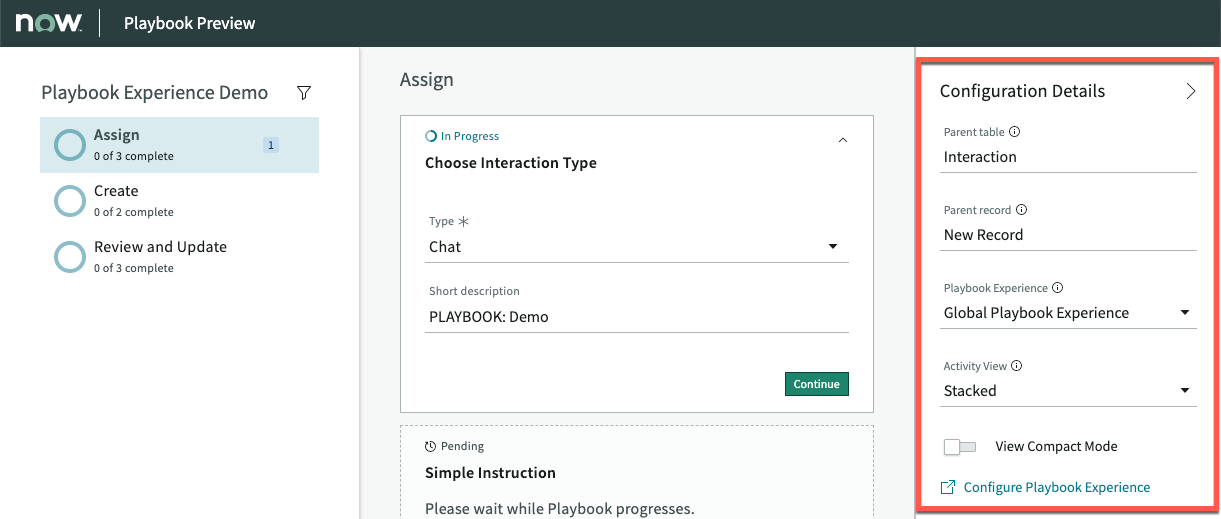Click the View Compact Mode label
1221x519 pixels.
1057,447
